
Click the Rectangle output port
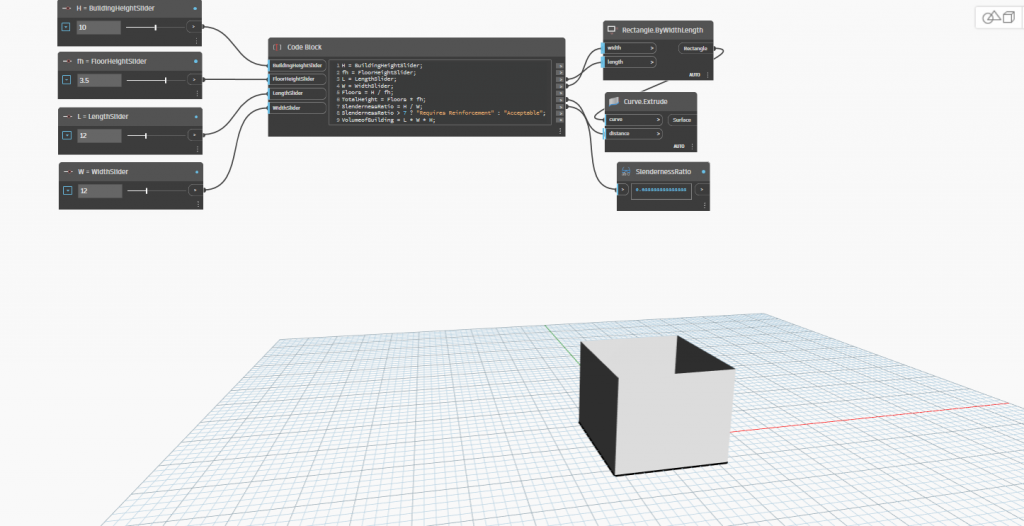pos(697,48)
